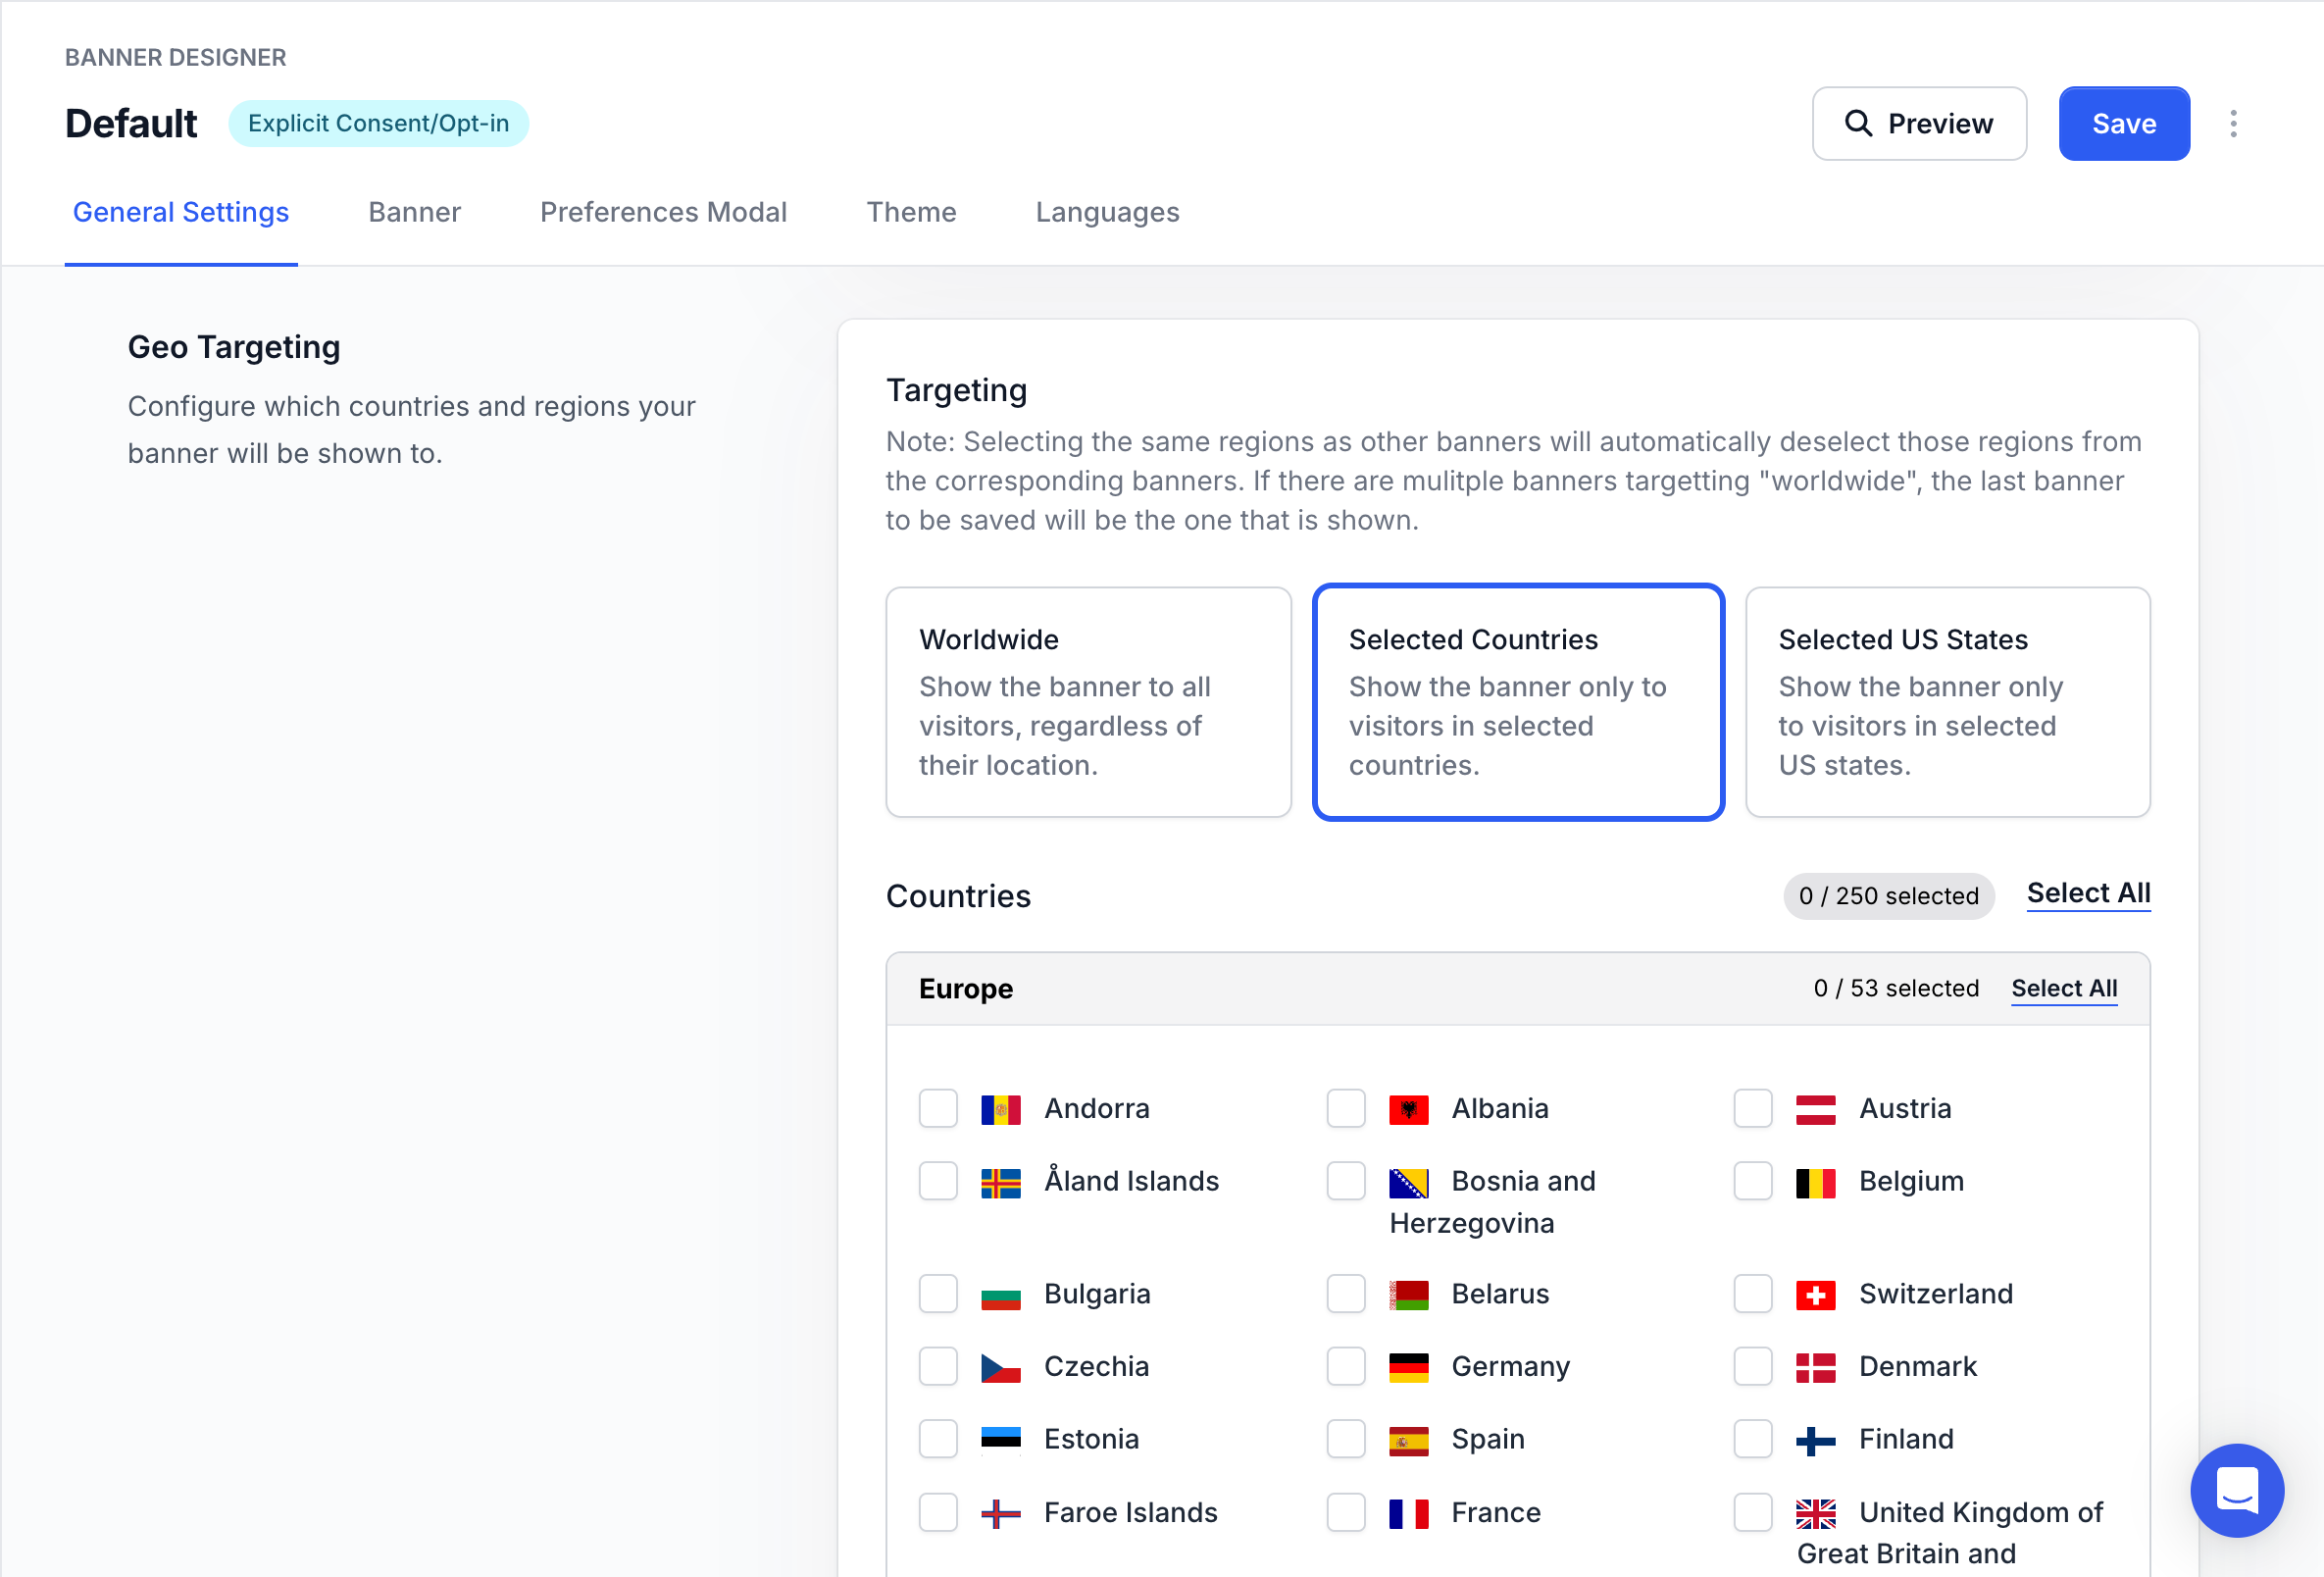Image resolution: width=2324 pixels, height=1577 pixels.
Task: Click the Estonia flag icon
Action: point(1001,1440)
